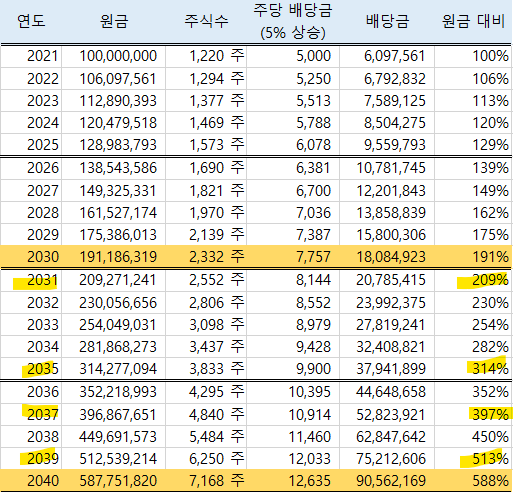Click principal cell 449,691,573

pyautogui.click(x=118, y=437)
